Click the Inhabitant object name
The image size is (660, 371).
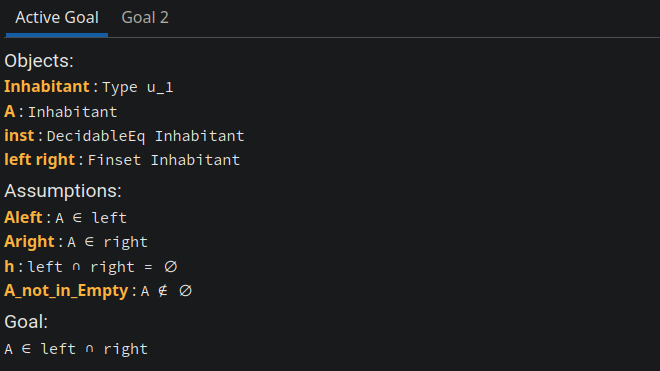[47, 87]
